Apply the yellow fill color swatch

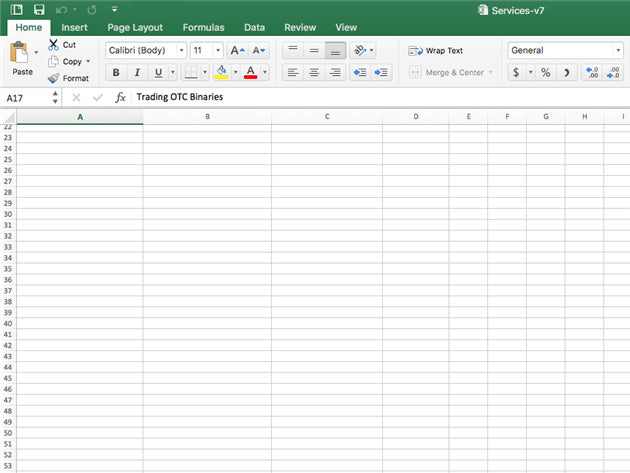coord(220,72)
